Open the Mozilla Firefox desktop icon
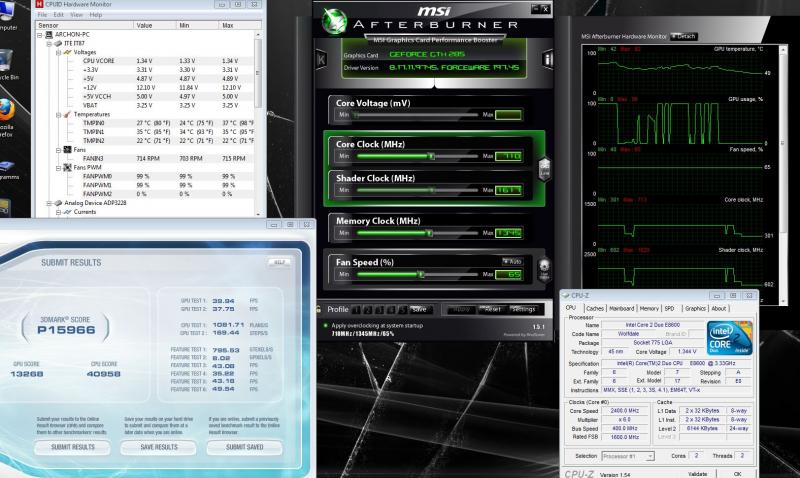The height and width of the screenshot is (478, 800). click(7, 117)
